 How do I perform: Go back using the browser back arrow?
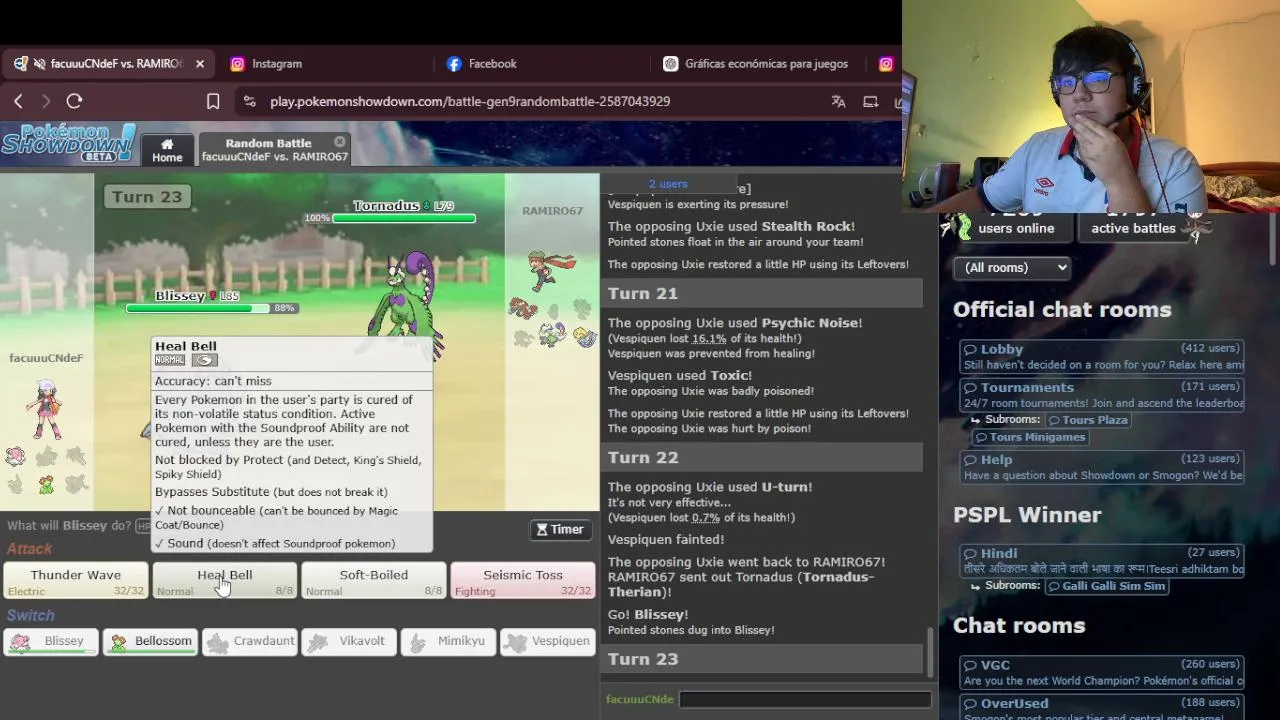(18, 101)
